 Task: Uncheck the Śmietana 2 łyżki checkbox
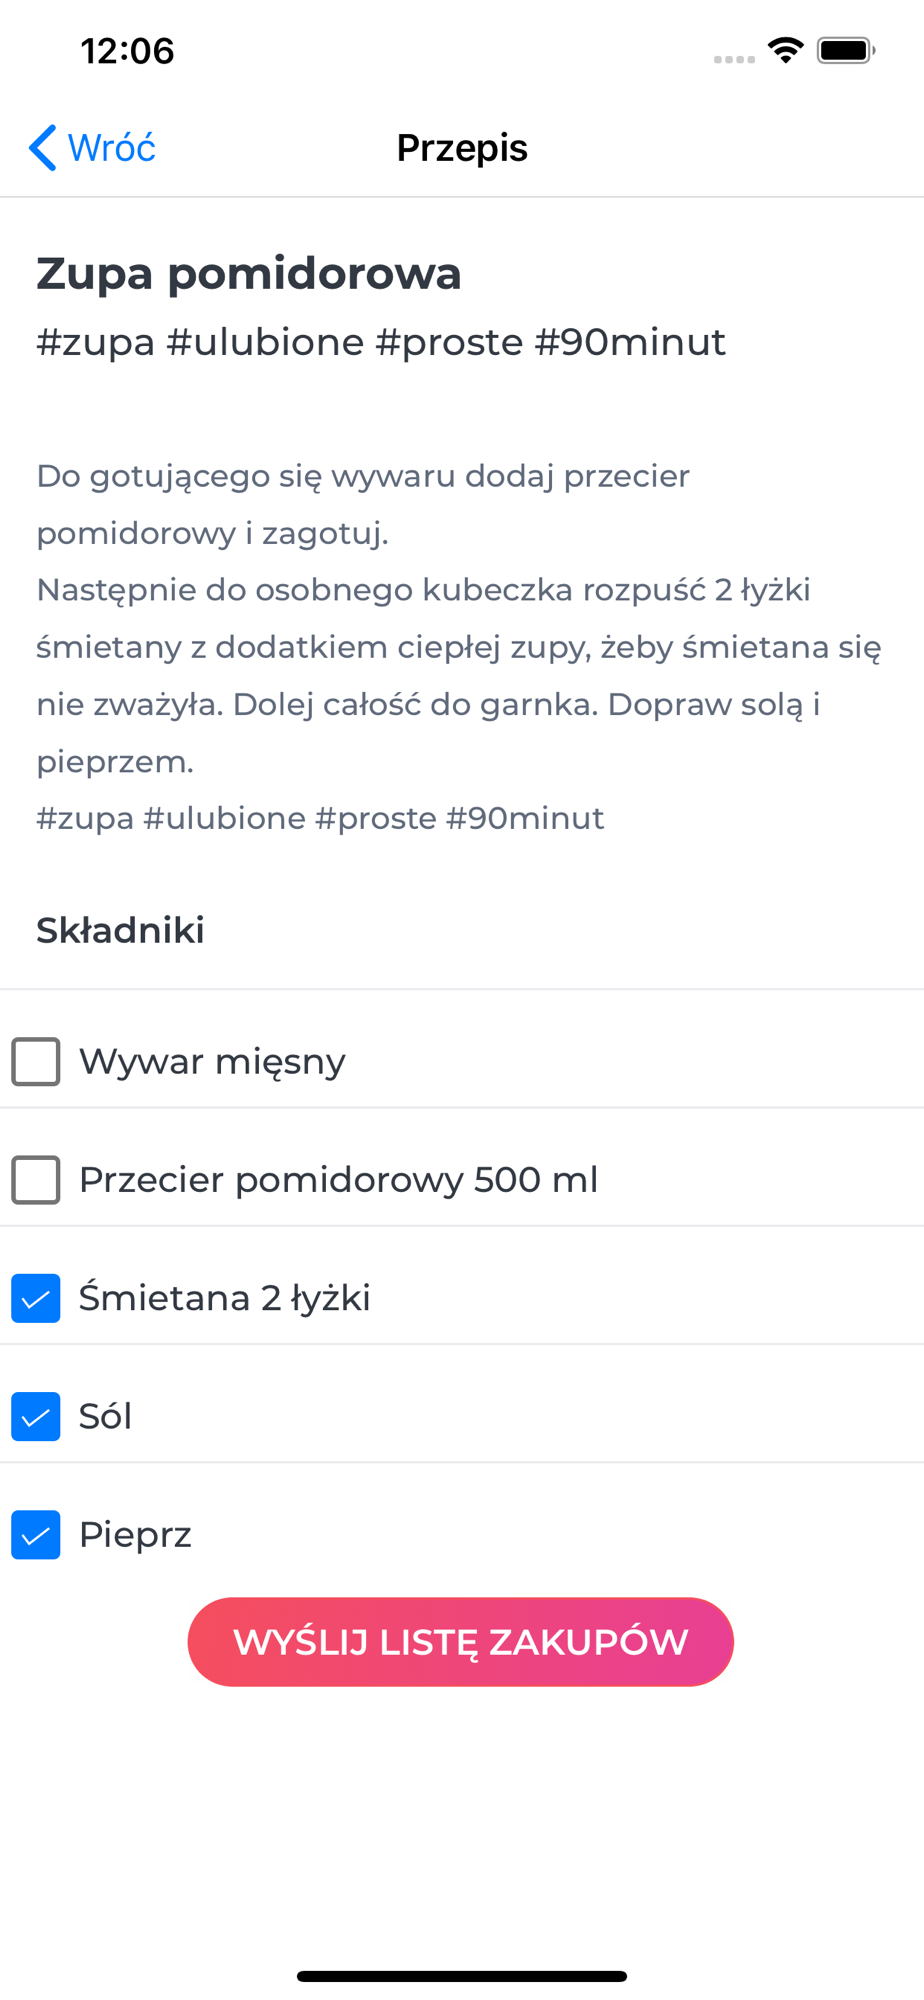click(x=36, y=1298)
